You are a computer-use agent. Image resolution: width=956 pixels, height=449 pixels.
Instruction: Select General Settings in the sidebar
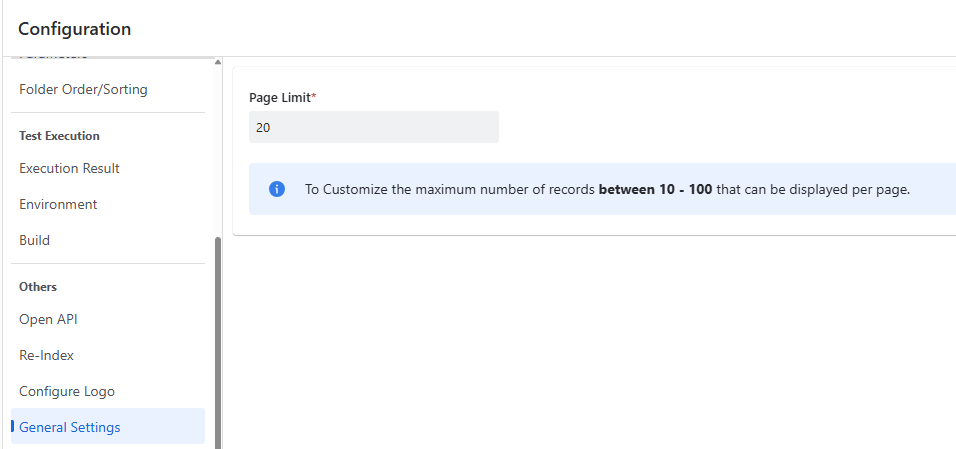[70, 427]
